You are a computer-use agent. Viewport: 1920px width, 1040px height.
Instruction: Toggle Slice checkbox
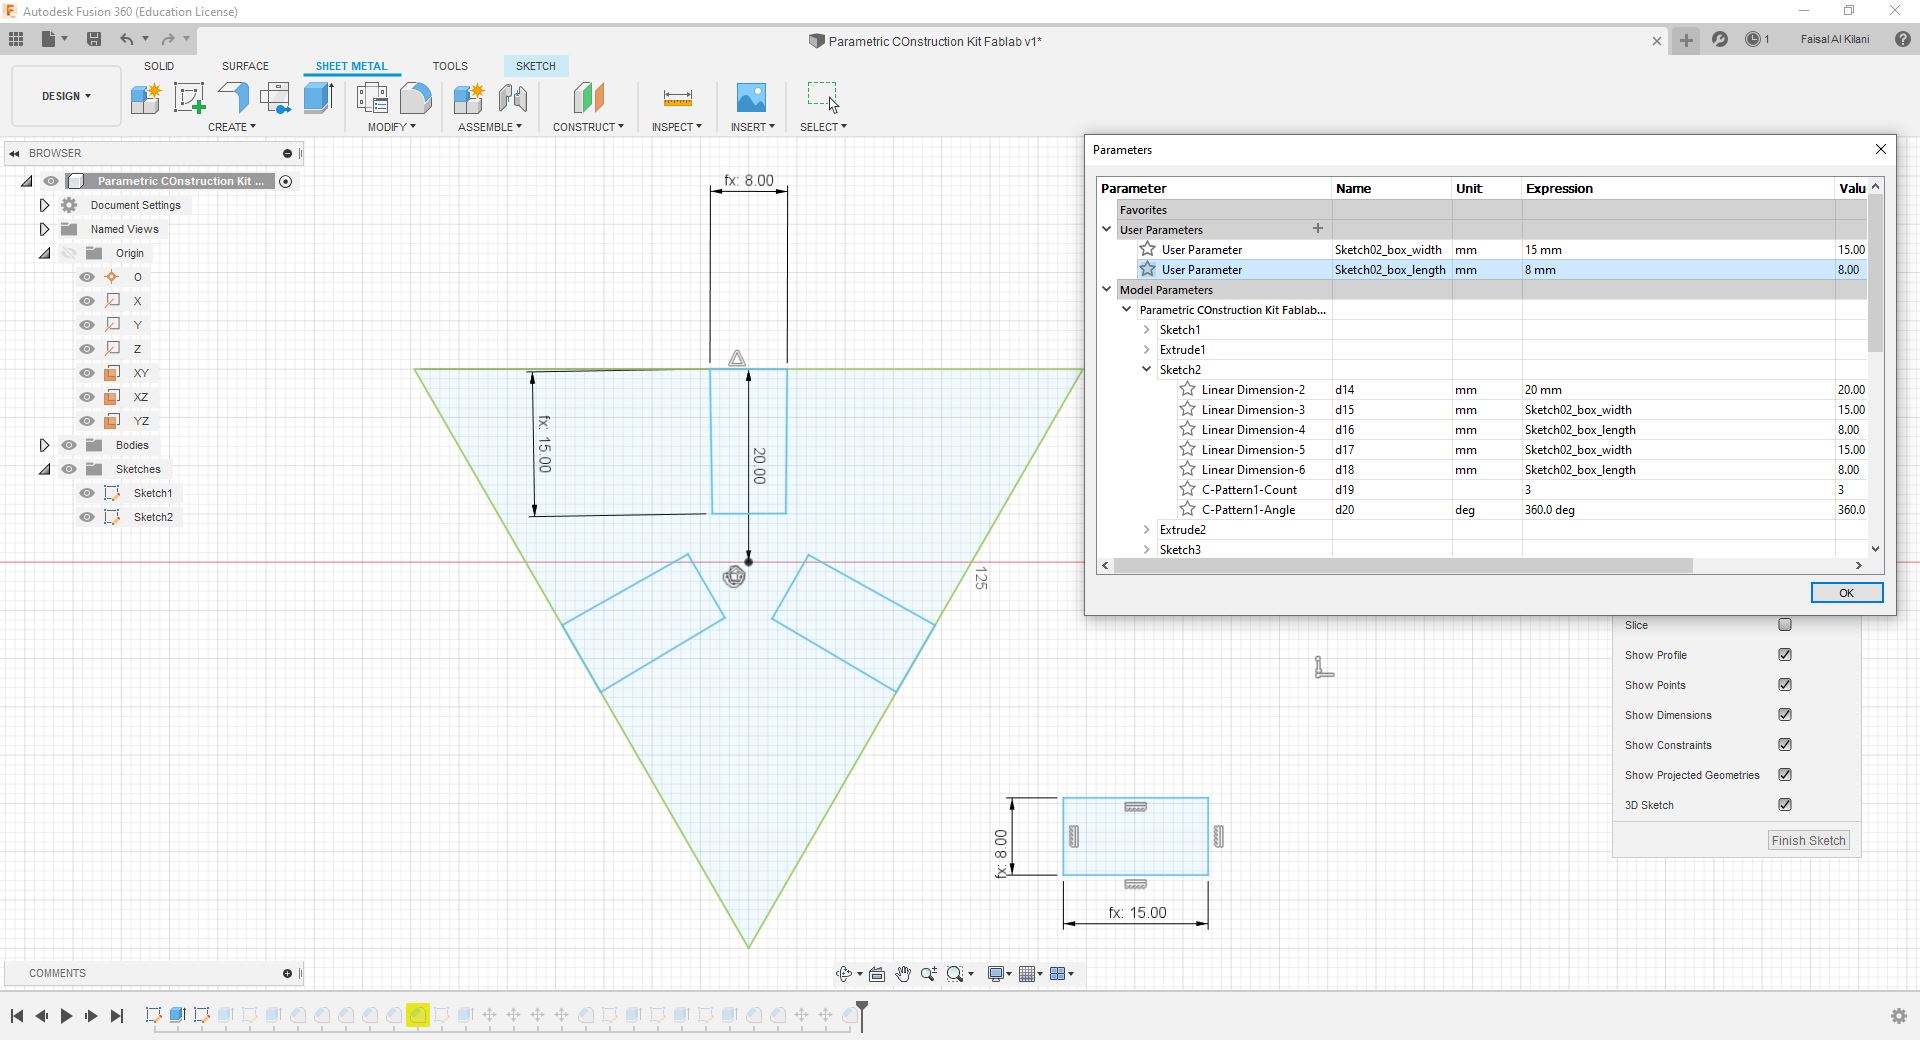1785,625
